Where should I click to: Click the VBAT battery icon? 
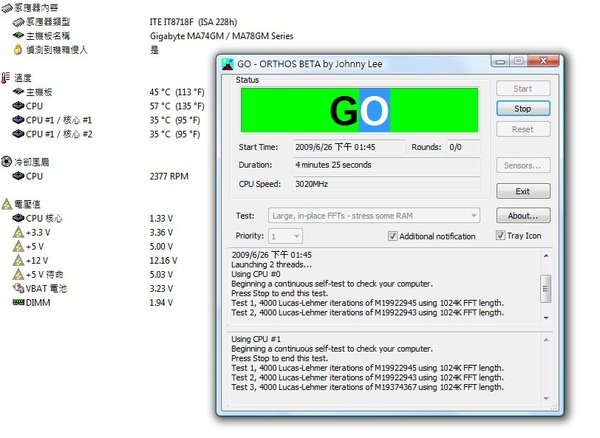coord(18,288)
